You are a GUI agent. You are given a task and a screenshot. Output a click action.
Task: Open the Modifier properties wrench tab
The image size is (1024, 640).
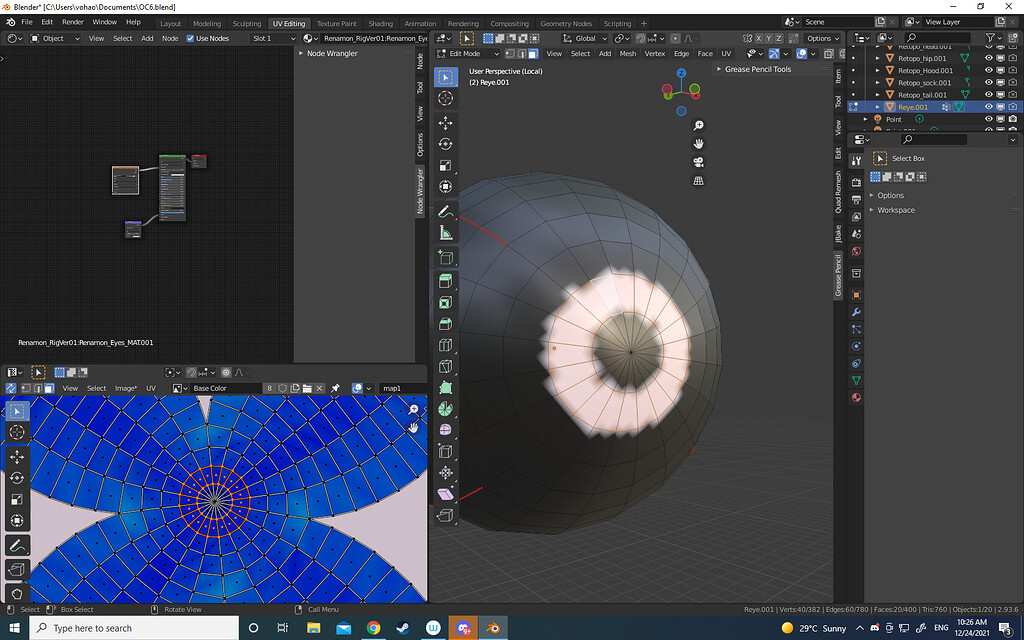point(856,312)
